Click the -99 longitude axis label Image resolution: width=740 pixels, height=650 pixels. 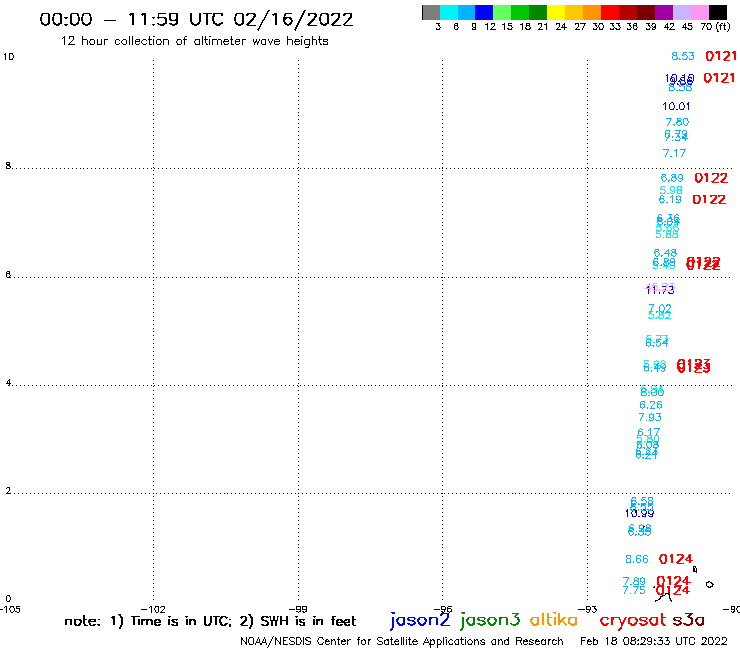pyautogui.click(x=298, y=609)
